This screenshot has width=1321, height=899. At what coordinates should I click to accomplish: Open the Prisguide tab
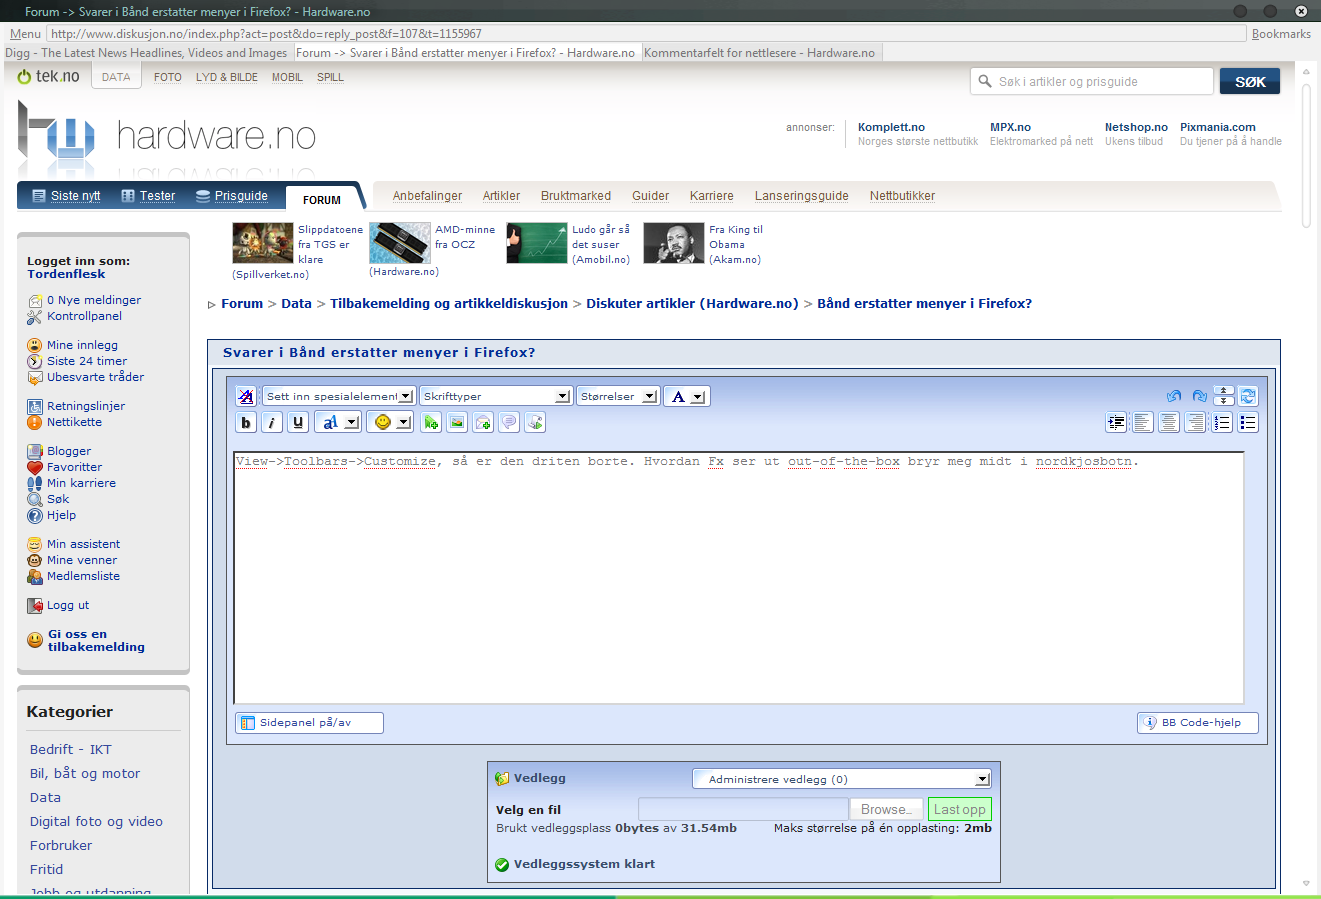pyautogui.click(x=232, y=196)
